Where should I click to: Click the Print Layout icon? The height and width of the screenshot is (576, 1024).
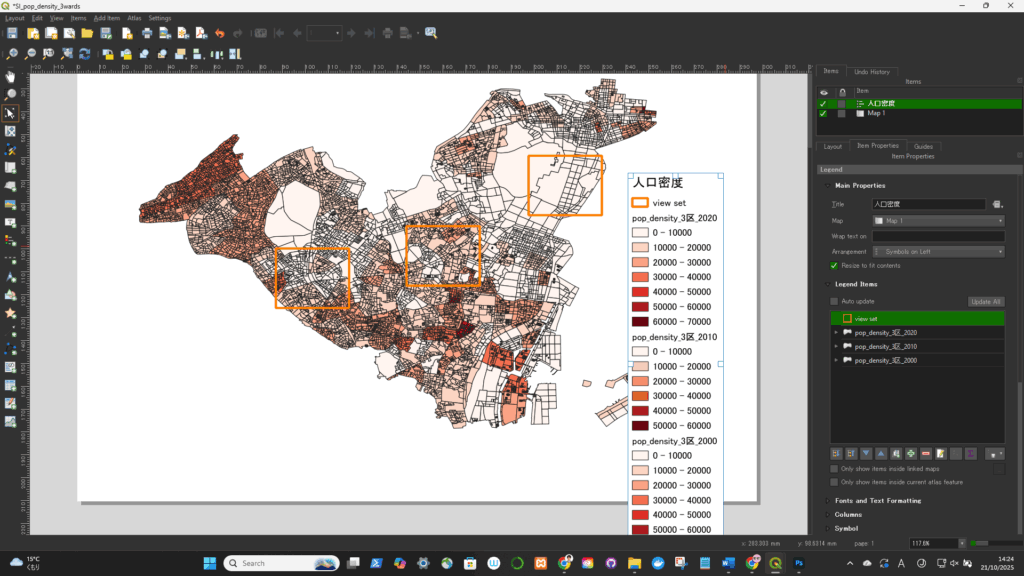click(x=146, y=33)
